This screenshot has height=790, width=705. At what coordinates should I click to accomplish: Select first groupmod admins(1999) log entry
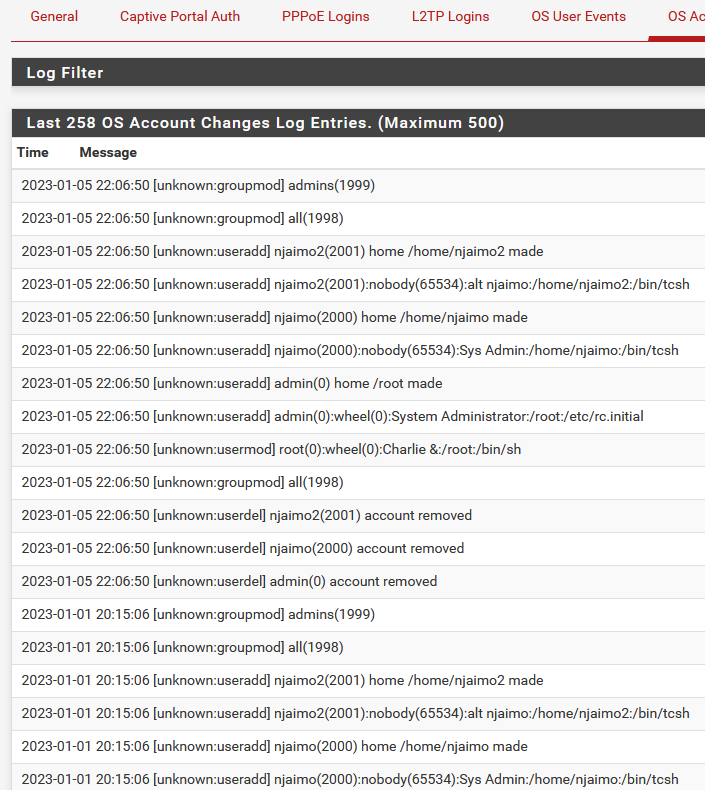tap(358, 185)
